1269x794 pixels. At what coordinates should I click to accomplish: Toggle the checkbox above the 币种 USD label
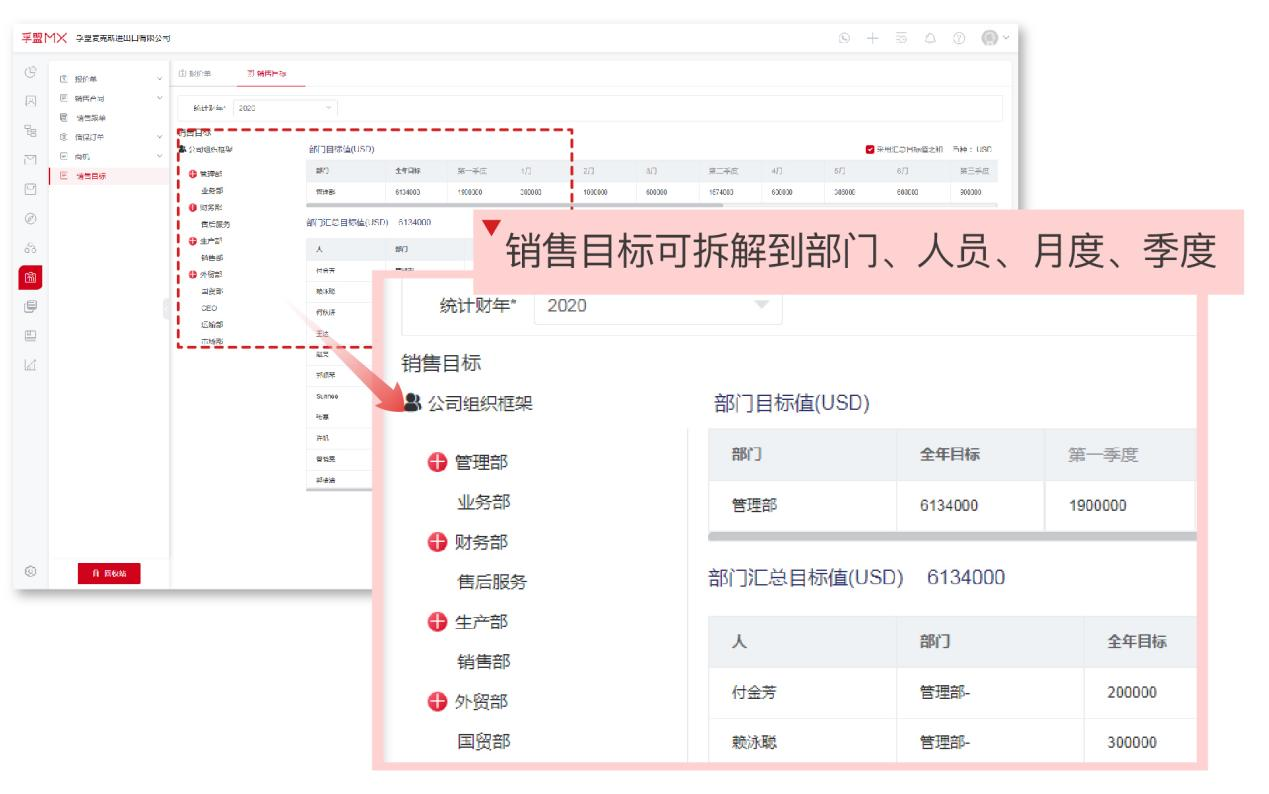point(869,150)
